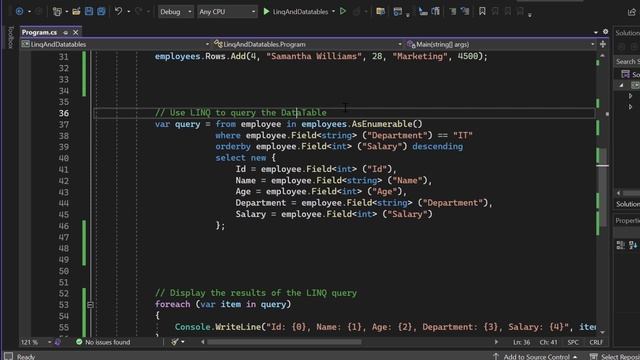Click the comment-out lines toolbar icon

(453, 11)
